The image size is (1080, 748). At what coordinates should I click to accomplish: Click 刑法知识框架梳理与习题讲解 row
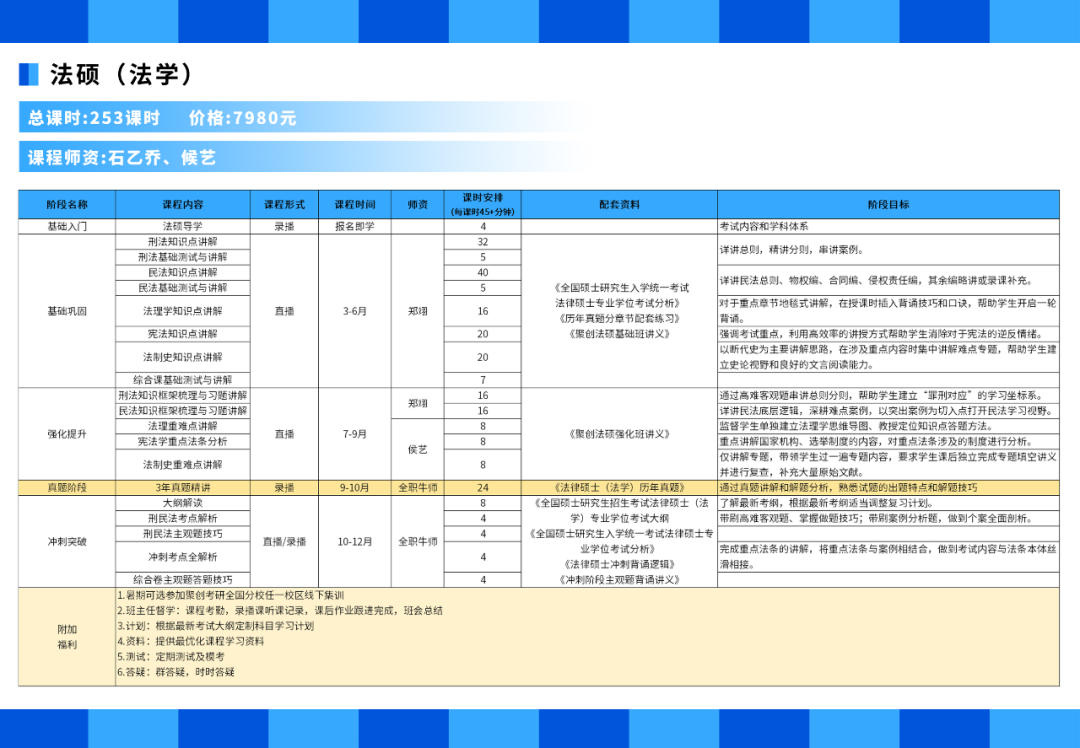tap(183, 395)
